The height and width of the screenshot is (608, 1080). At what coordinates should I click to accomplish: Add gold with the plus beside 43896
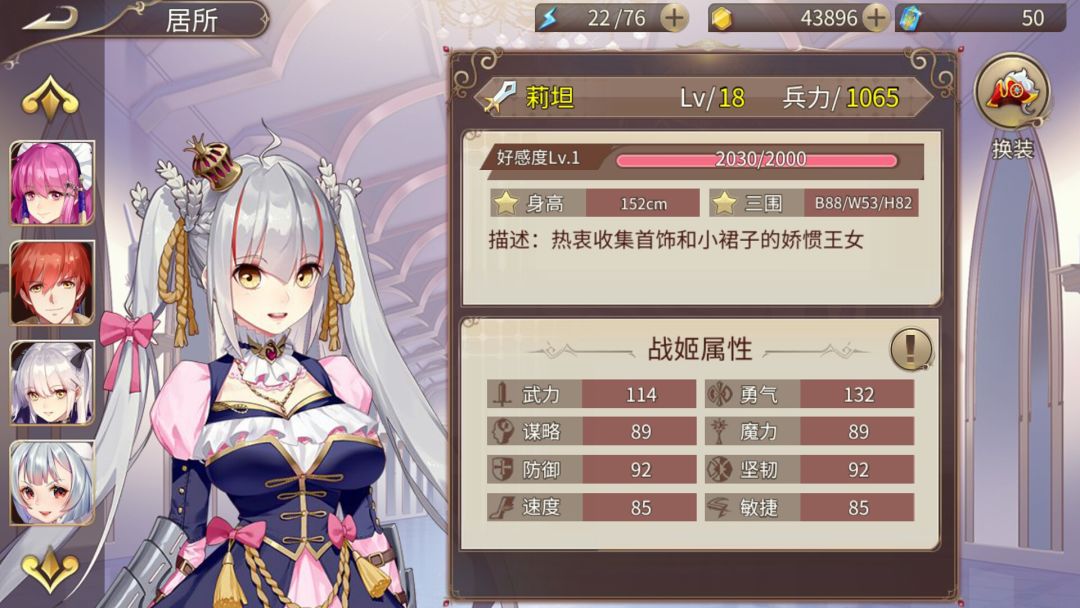[875, 18]
